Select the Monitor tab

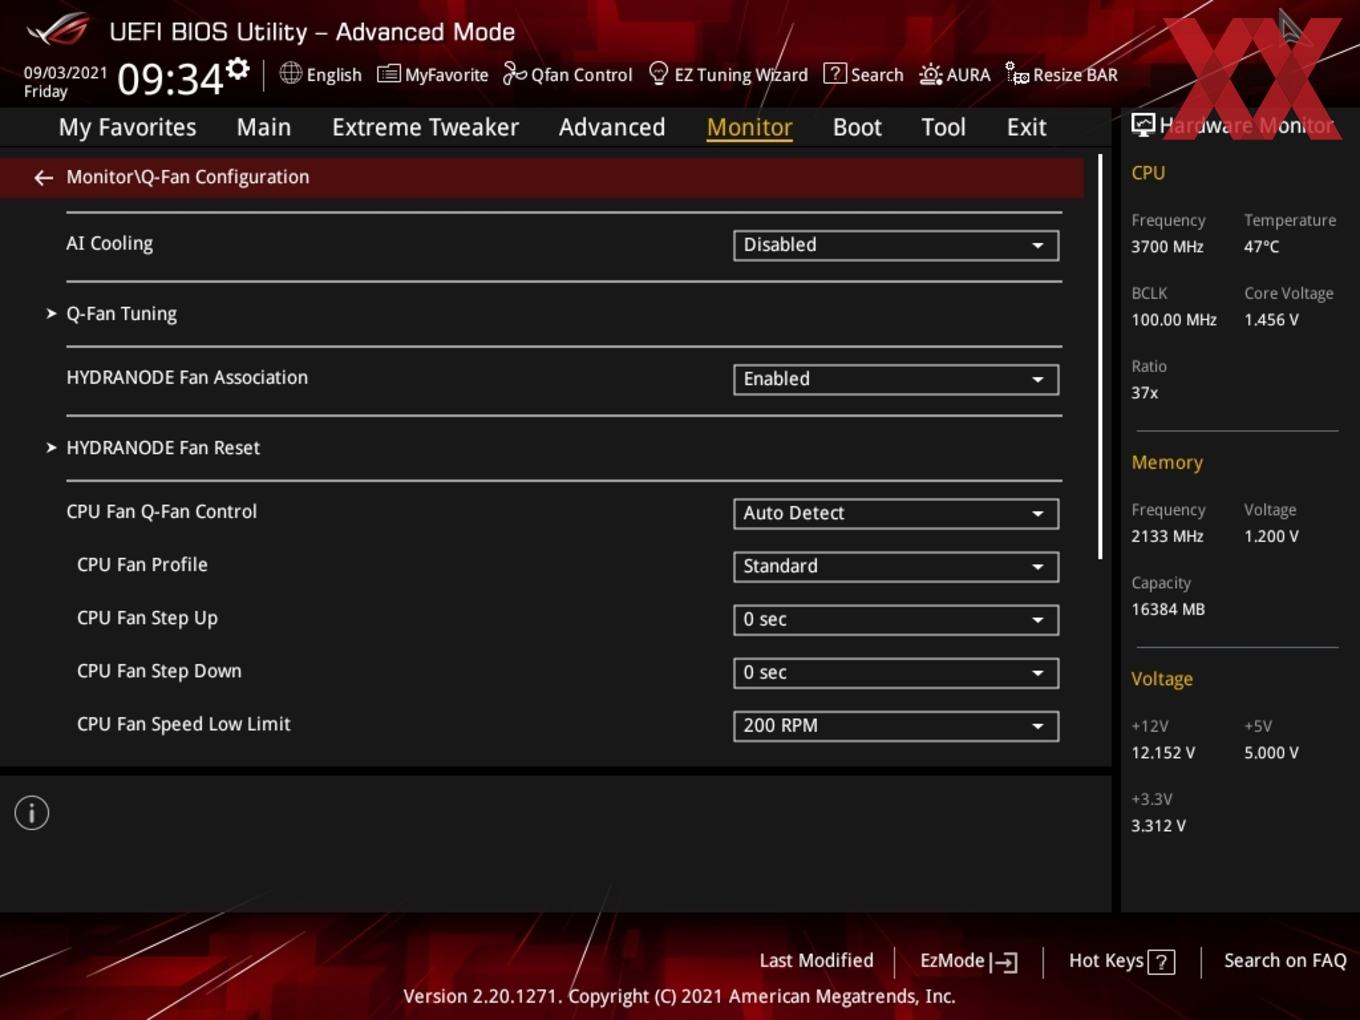click(x=750, y=127)
